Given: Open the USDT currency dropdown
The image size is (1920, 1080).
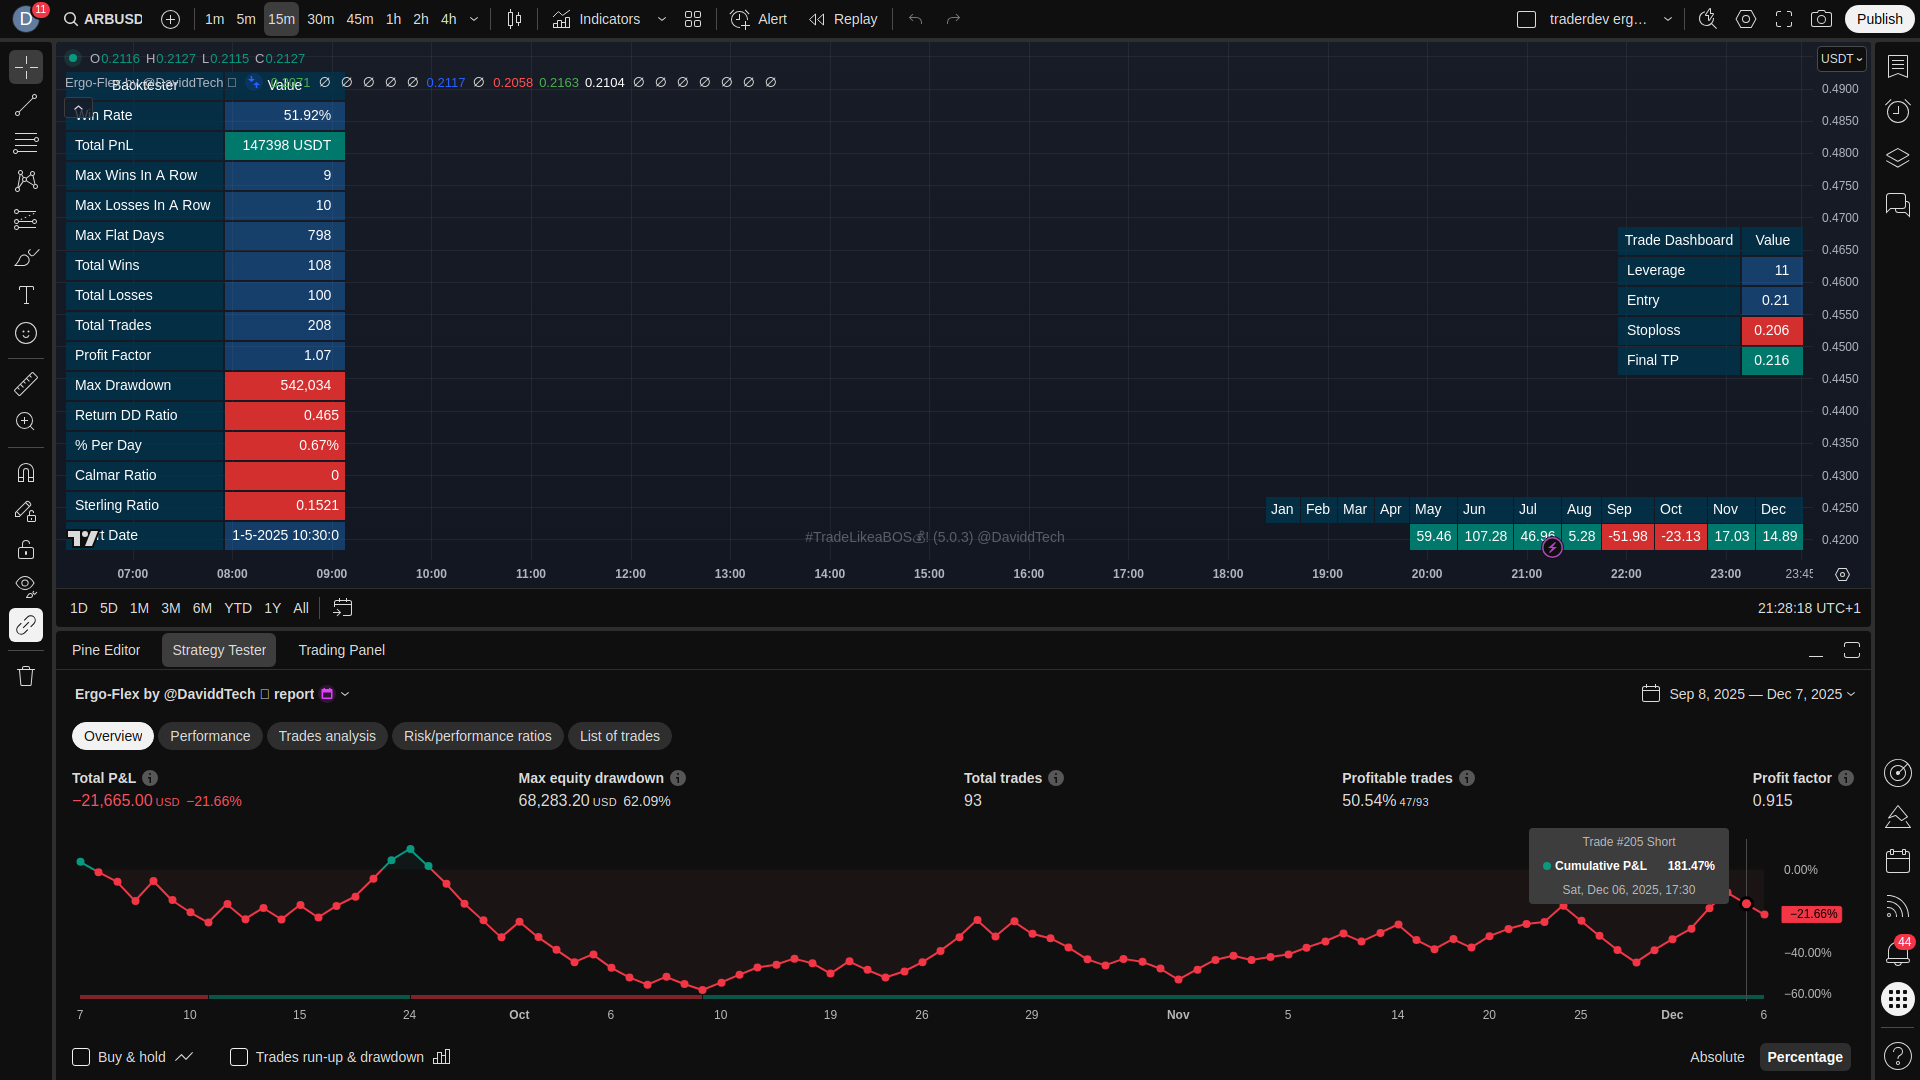Looking at the screenshot, I should [x=1841, y=59].
